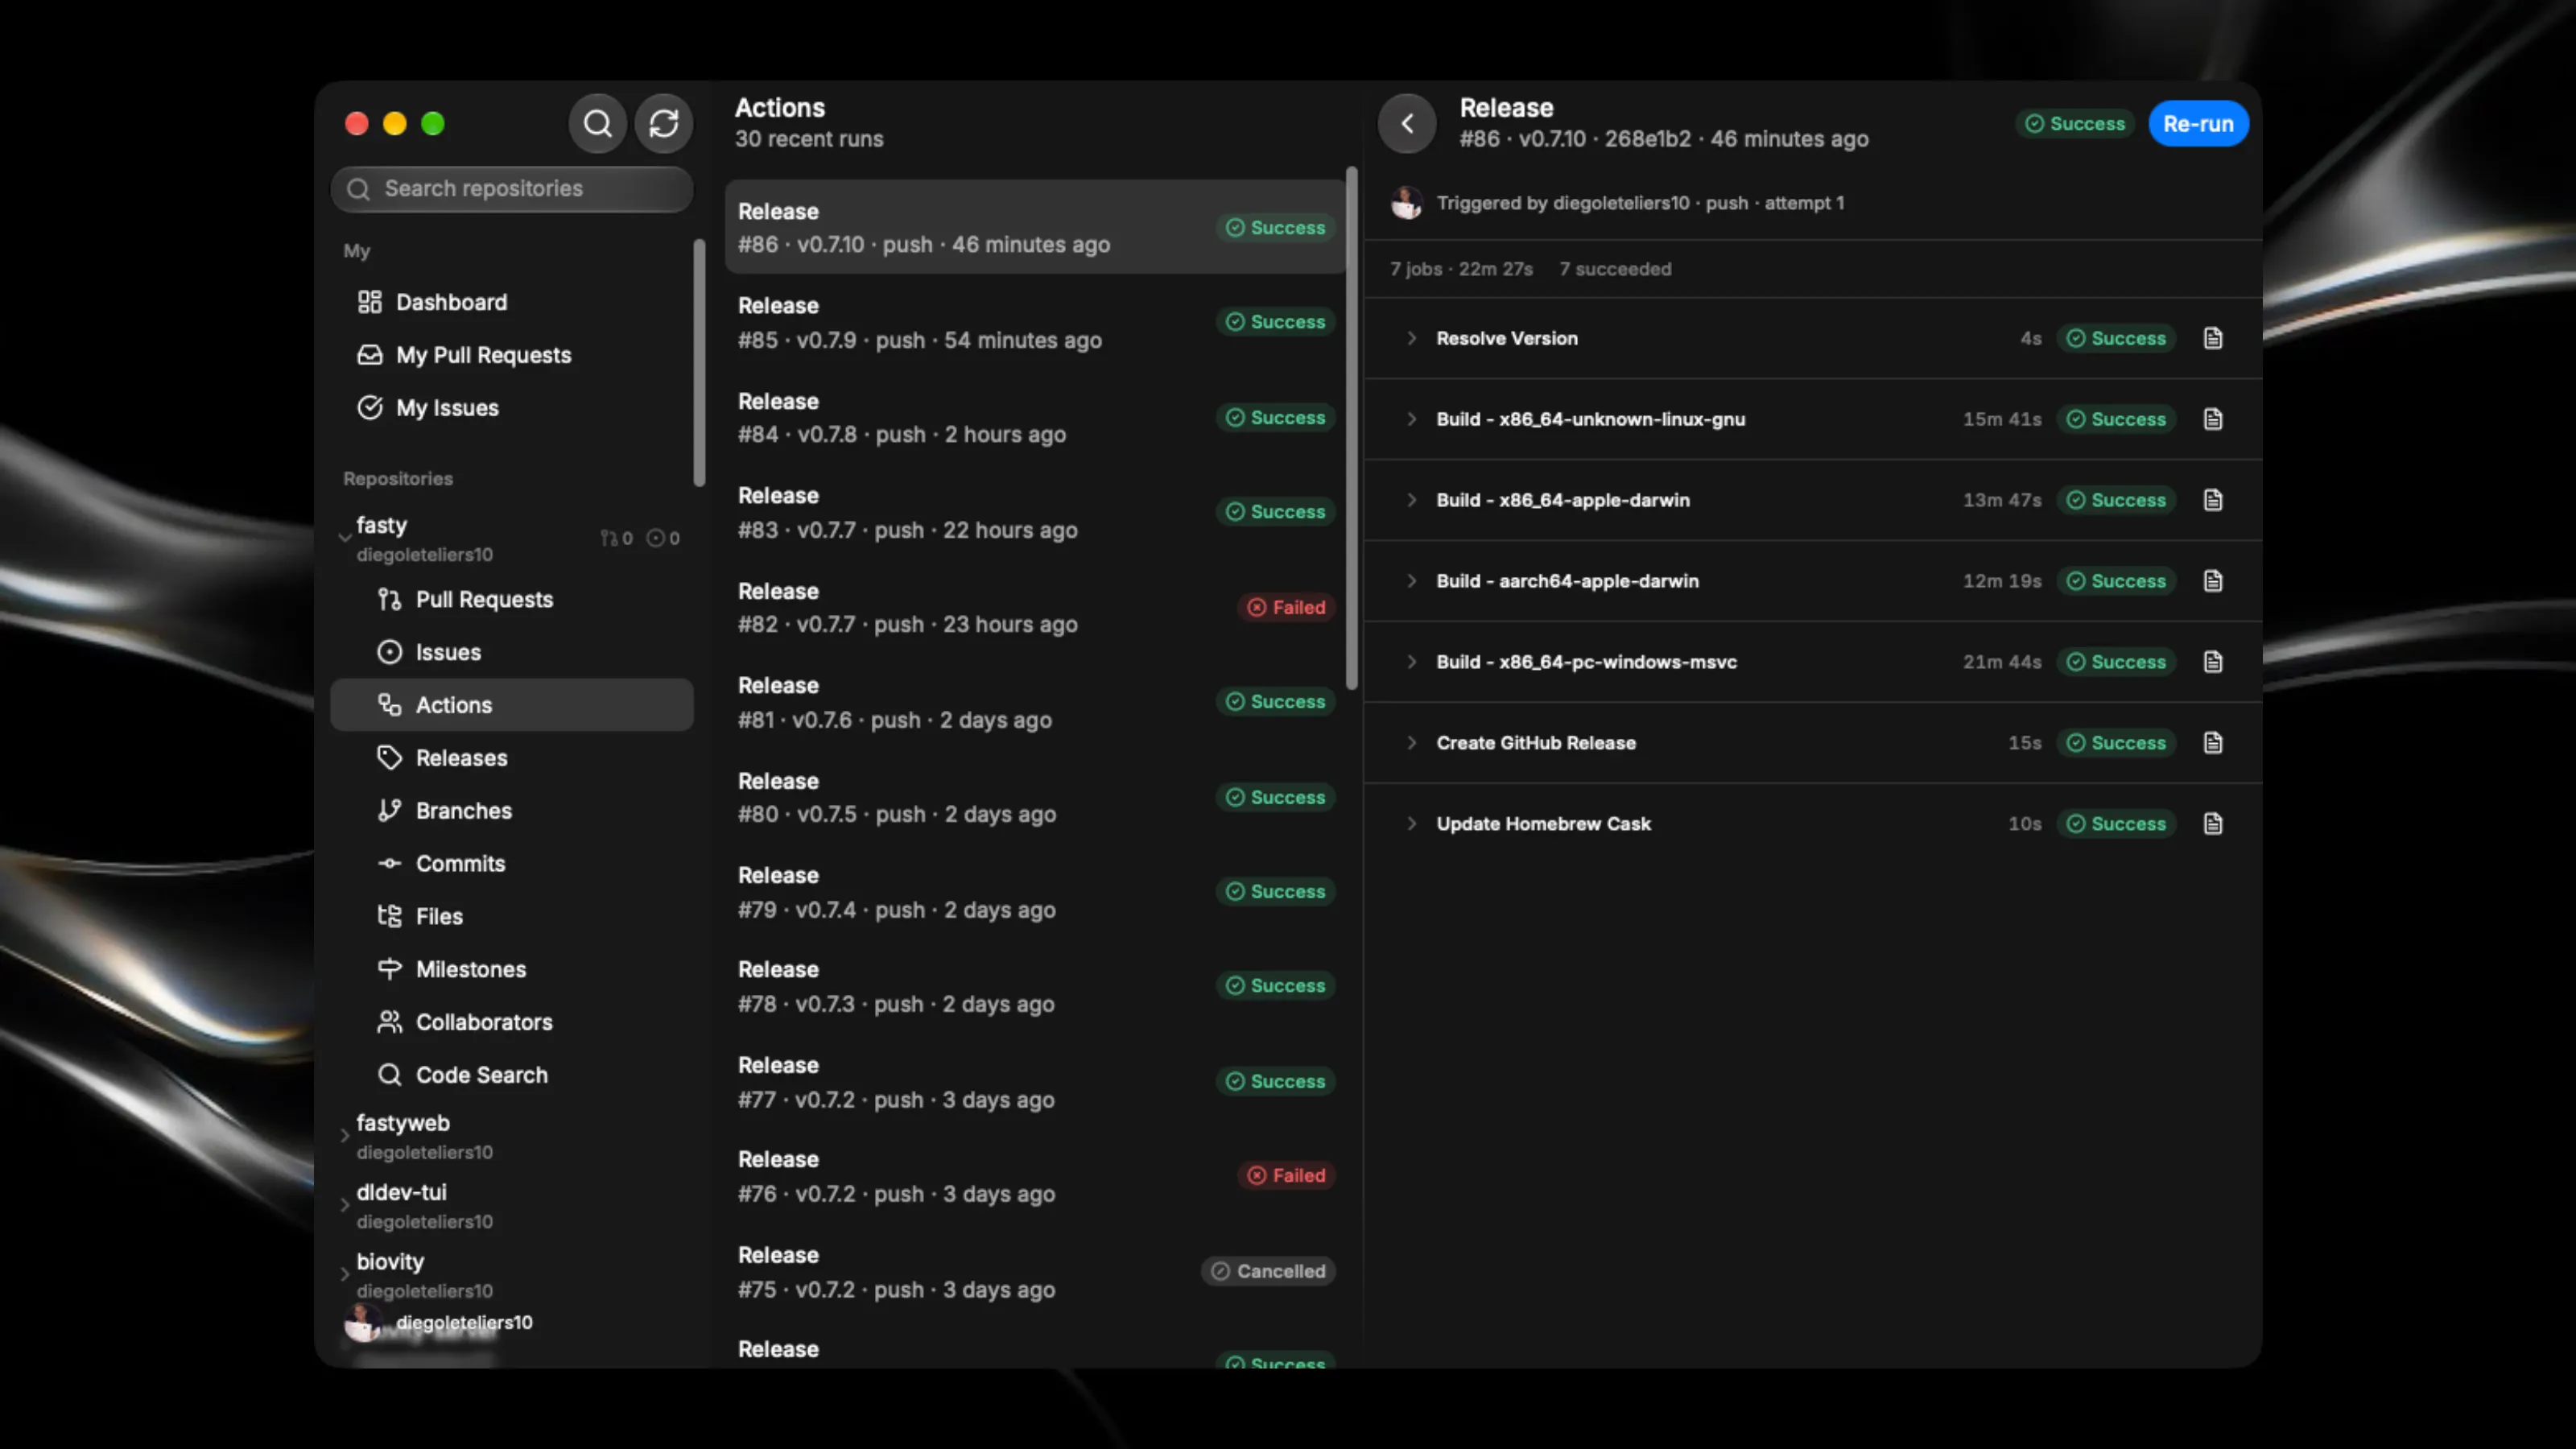Go back using the chevron arrow button
Viewport: 2576px width, 1449px height.
1407,124
